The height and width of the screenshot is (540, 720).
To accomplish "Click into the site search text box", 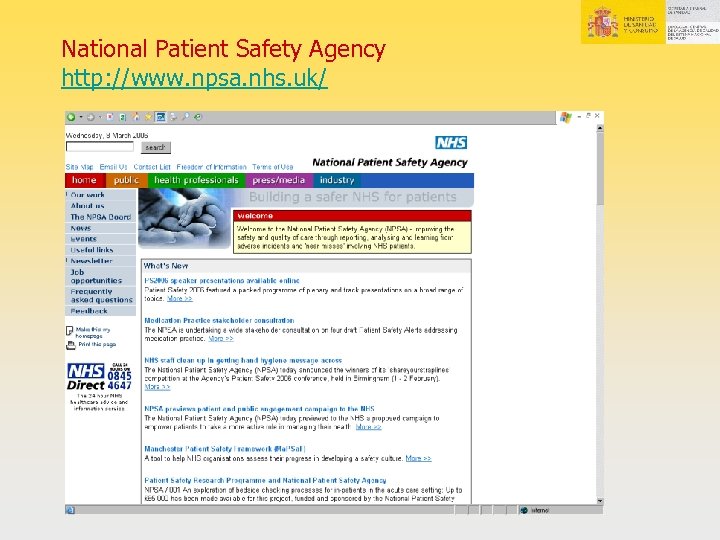I will pos(100,147).
